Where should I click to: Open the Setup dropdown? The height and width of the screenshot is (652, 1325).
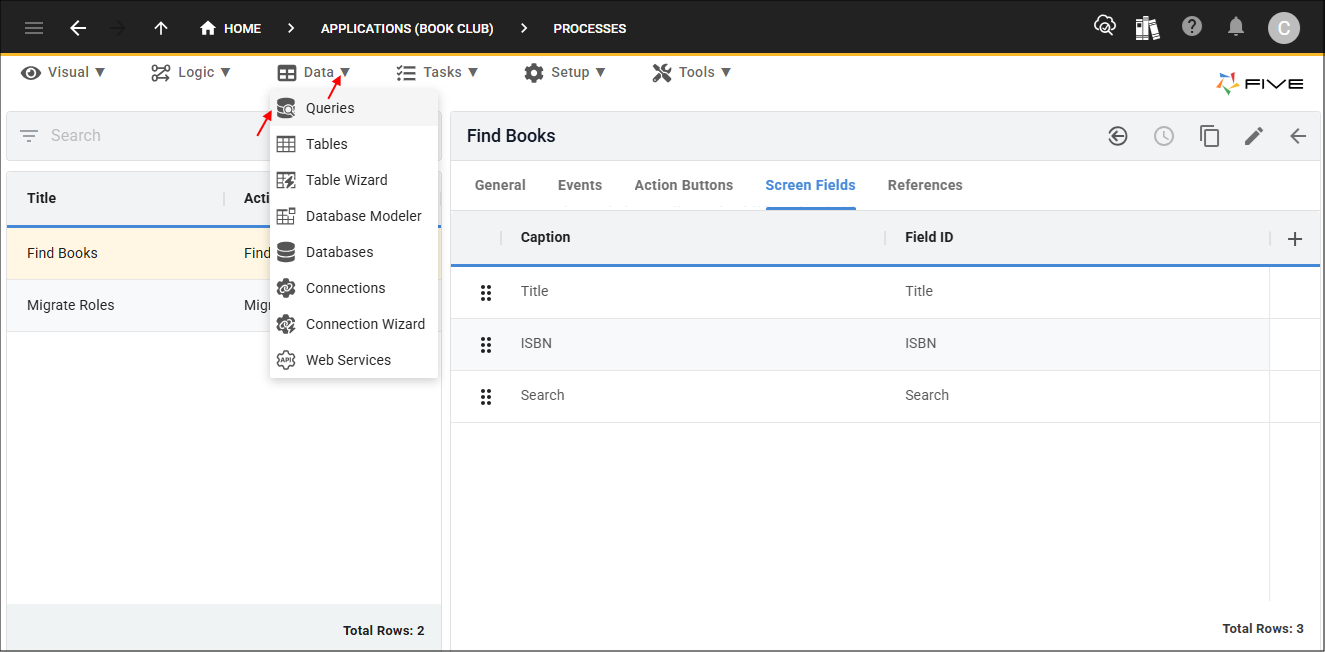[565, 71]
